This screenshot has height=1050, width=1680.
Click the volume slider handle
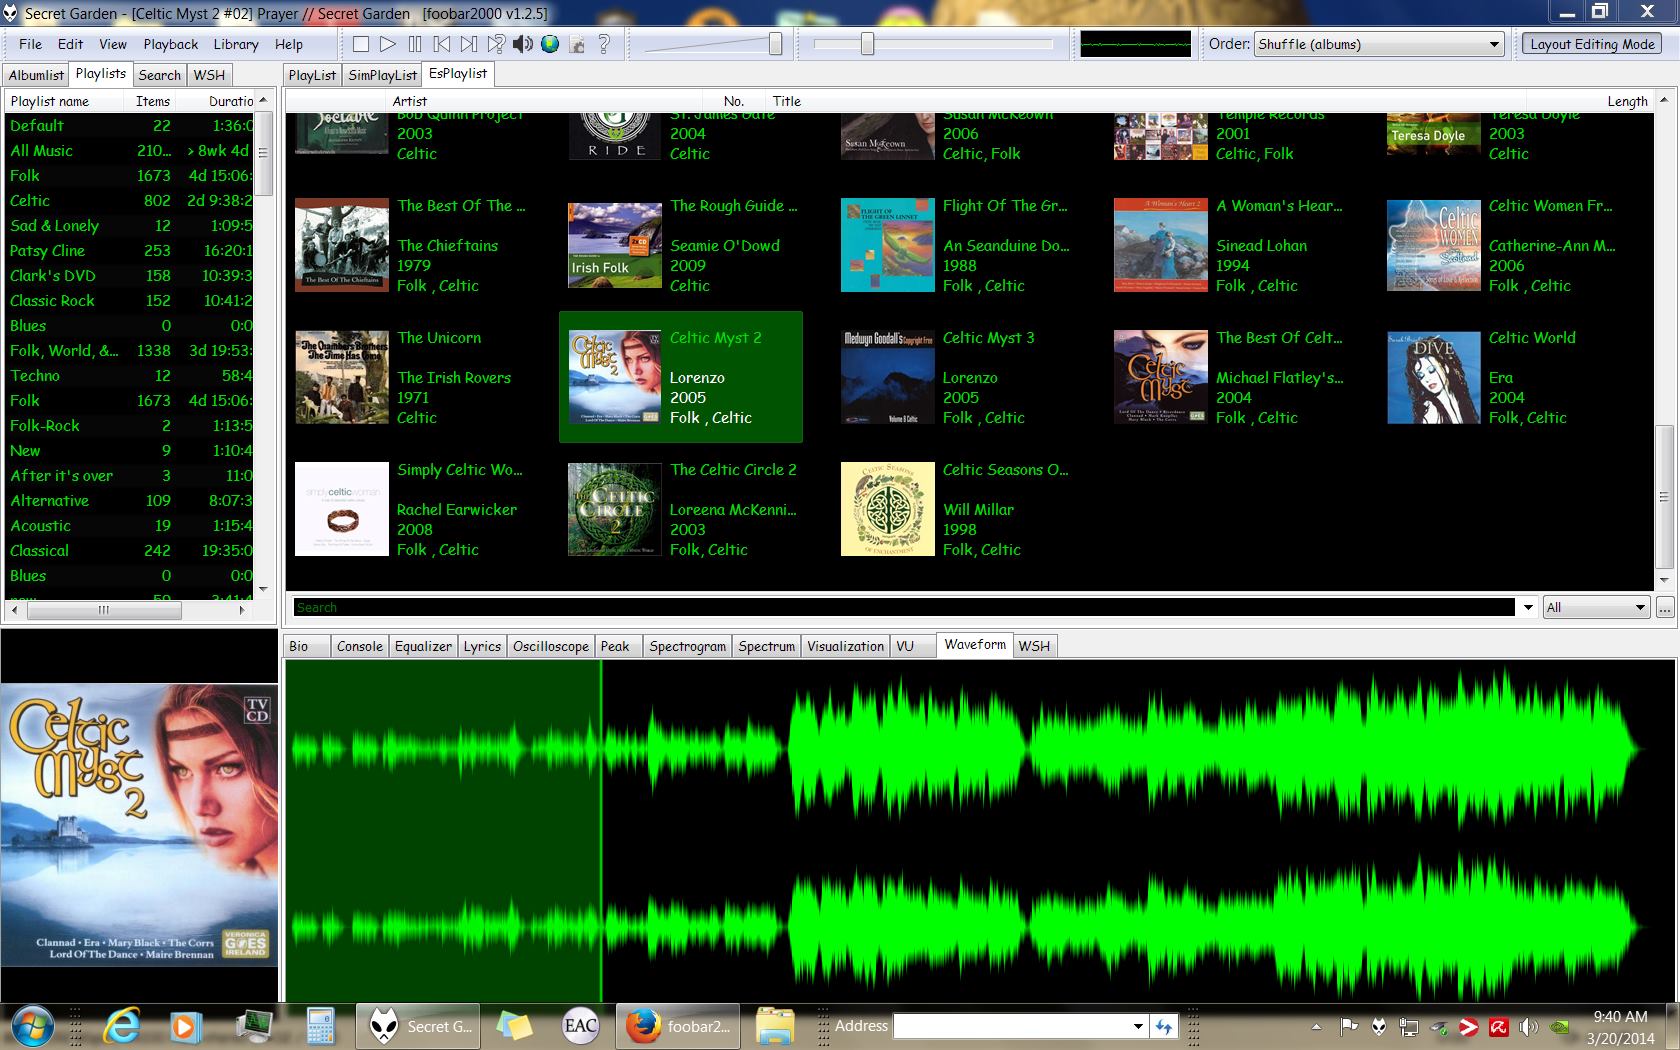click(775, 44)
